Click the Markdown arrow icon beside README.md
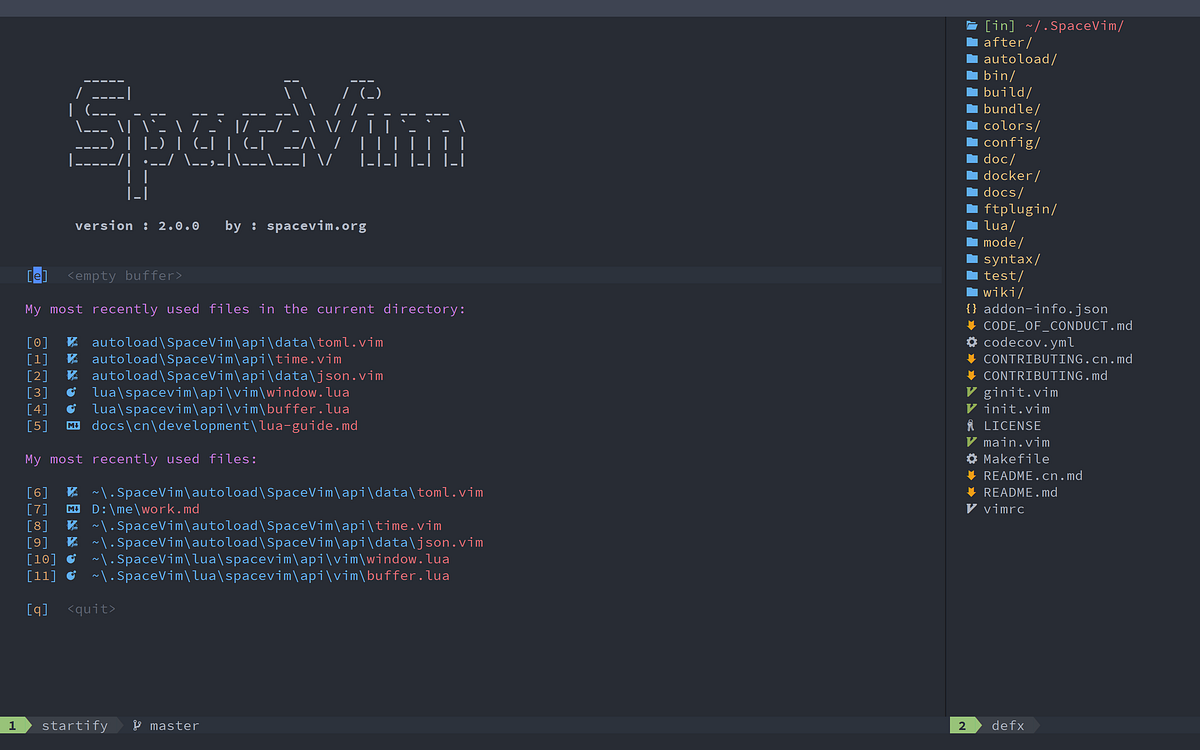This screenshot has height=750, width=1200. pyautogui.click(x=971, y=492)
